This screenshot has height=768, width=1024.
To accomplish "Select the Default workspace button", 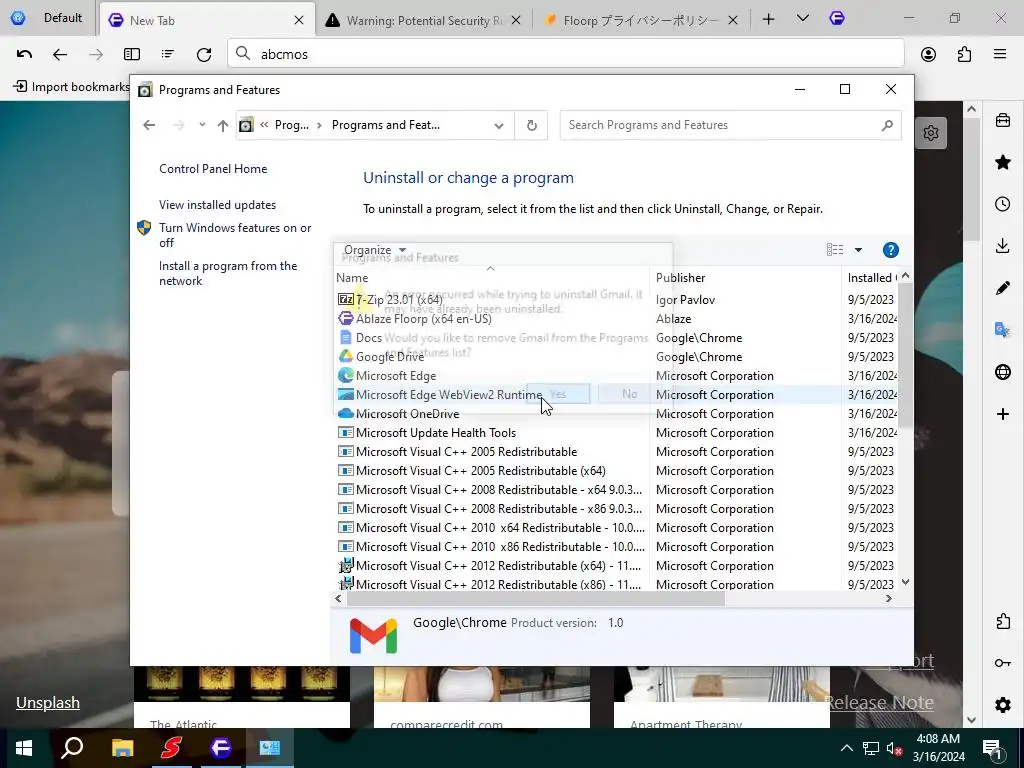I will pyautogui.click(x=47, y=18).
